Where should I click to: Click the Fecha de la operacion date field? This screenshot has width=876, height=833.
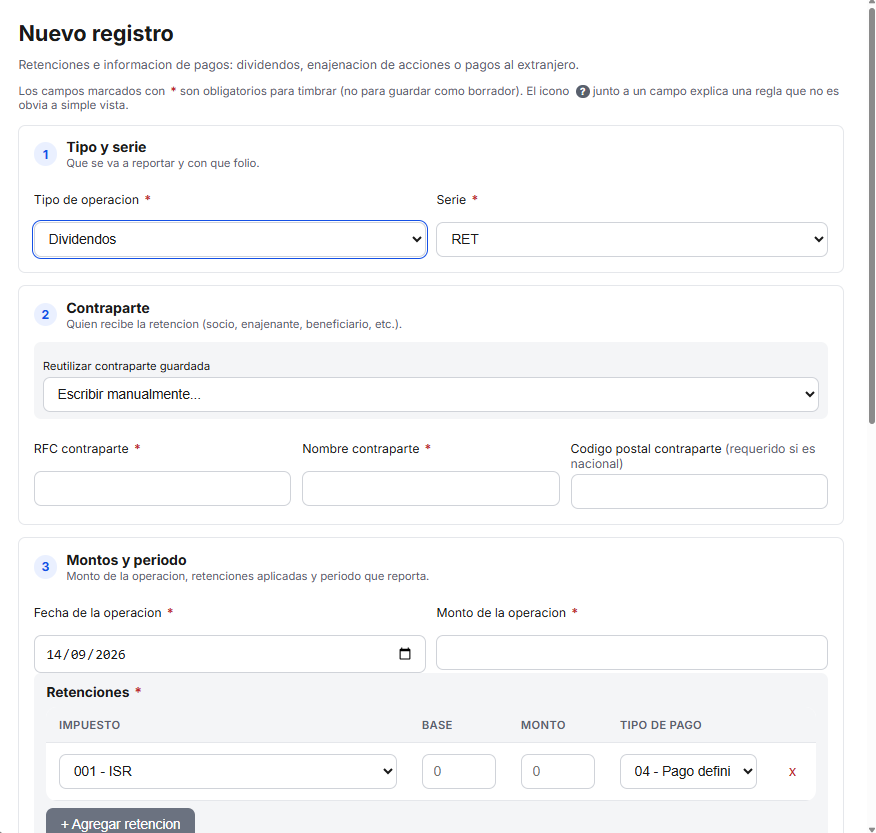pos(230,654)
